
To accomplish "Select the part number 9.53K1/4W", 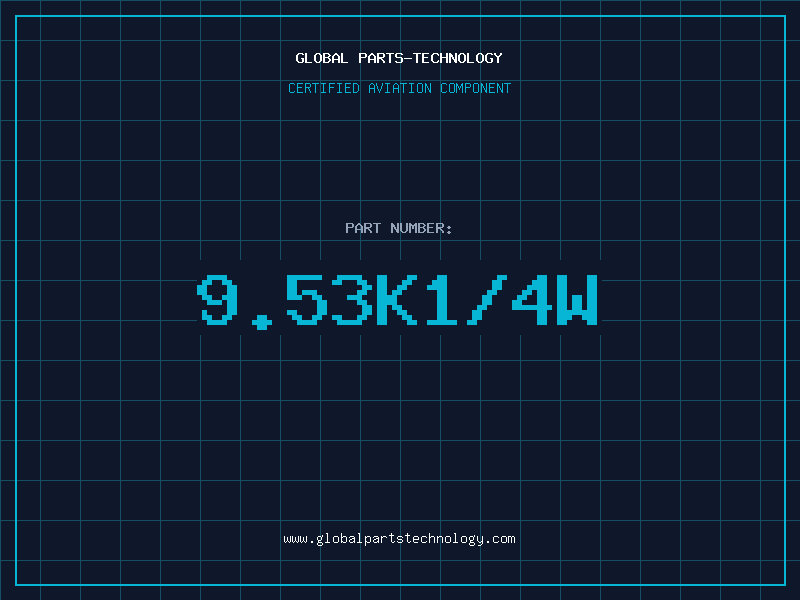I will tap(397, 301).
